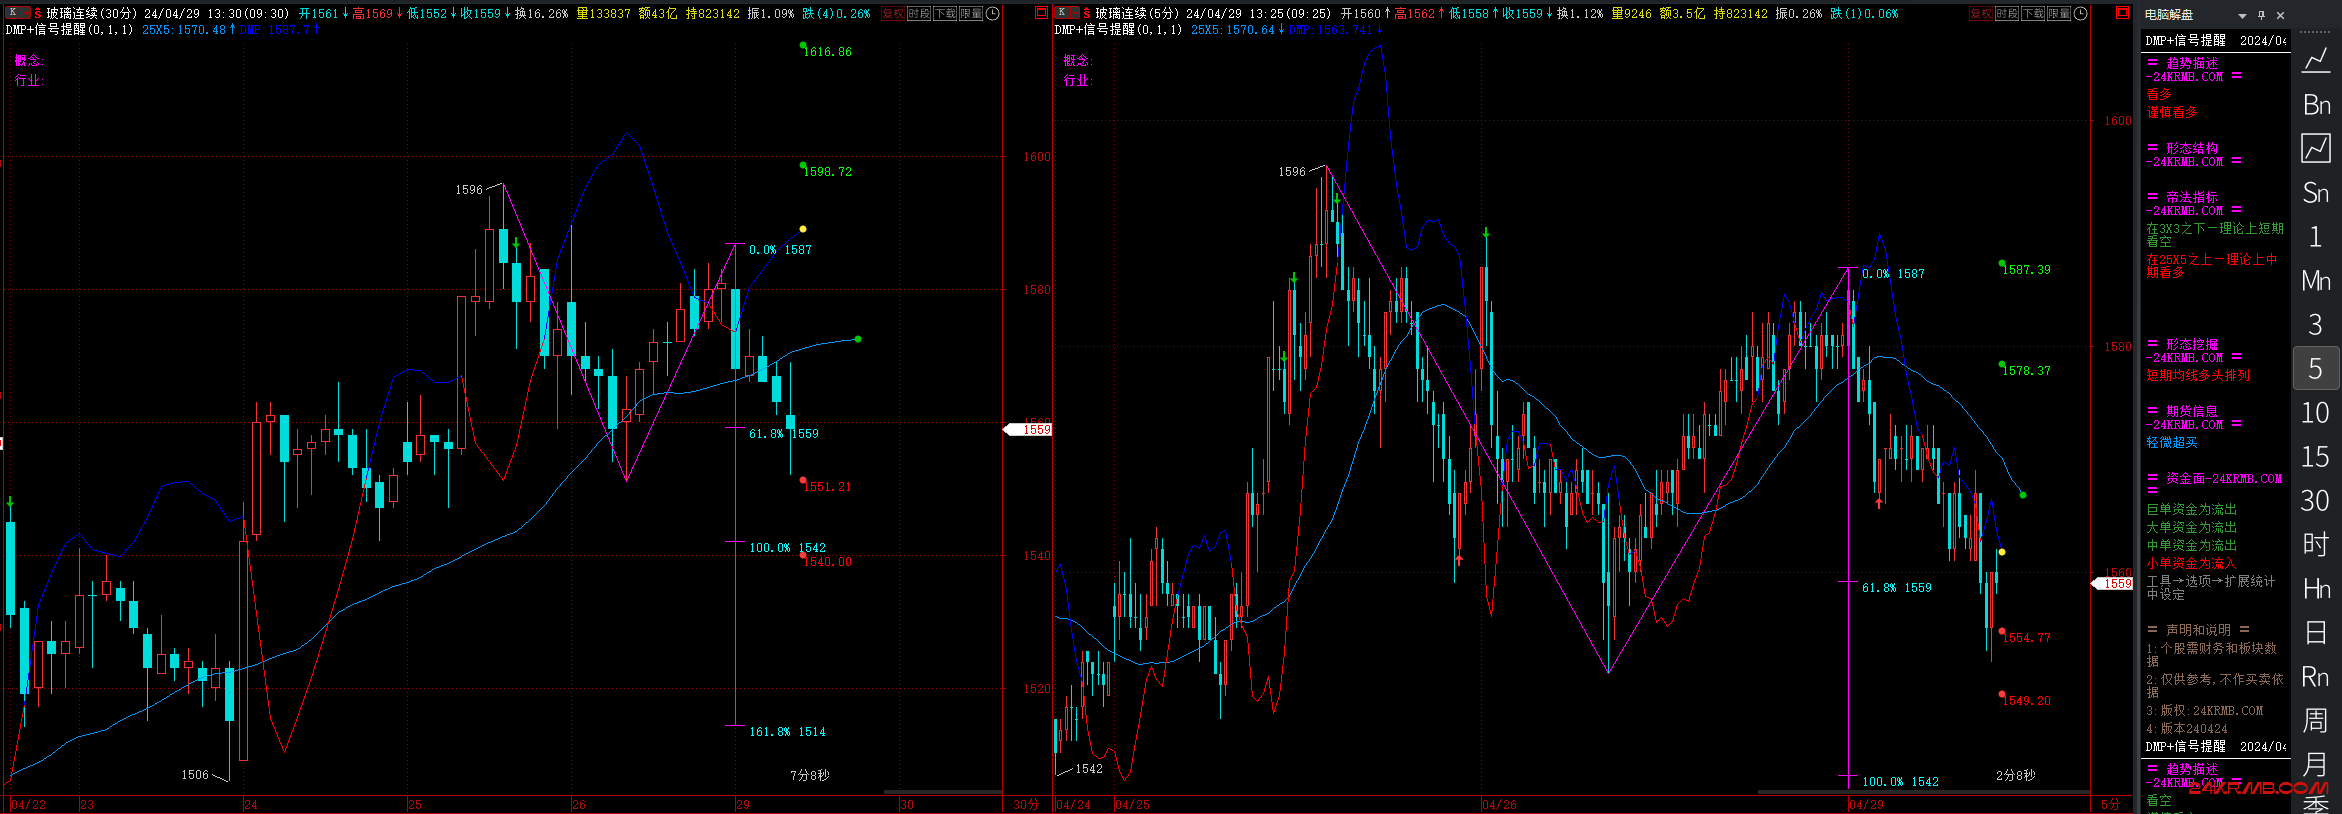Click the 04/22 date on left chart axis

pos(28,805)
